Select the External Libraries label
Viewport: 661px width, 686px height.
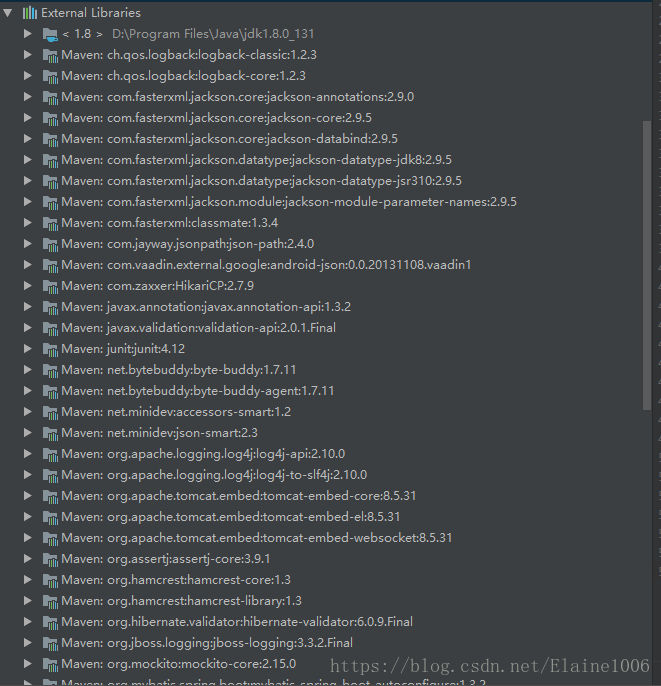click(91, 13)
